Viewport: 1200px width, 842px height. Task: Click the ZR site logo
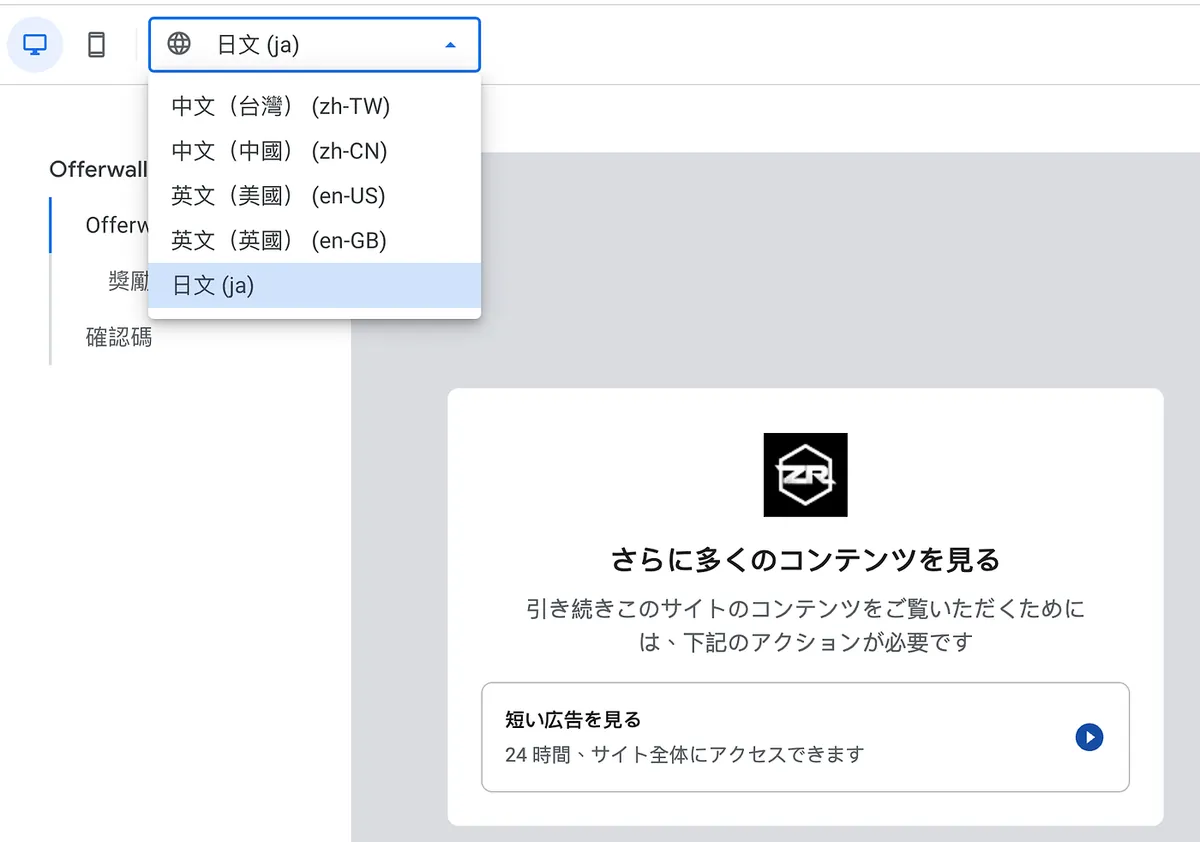[805, 475]
